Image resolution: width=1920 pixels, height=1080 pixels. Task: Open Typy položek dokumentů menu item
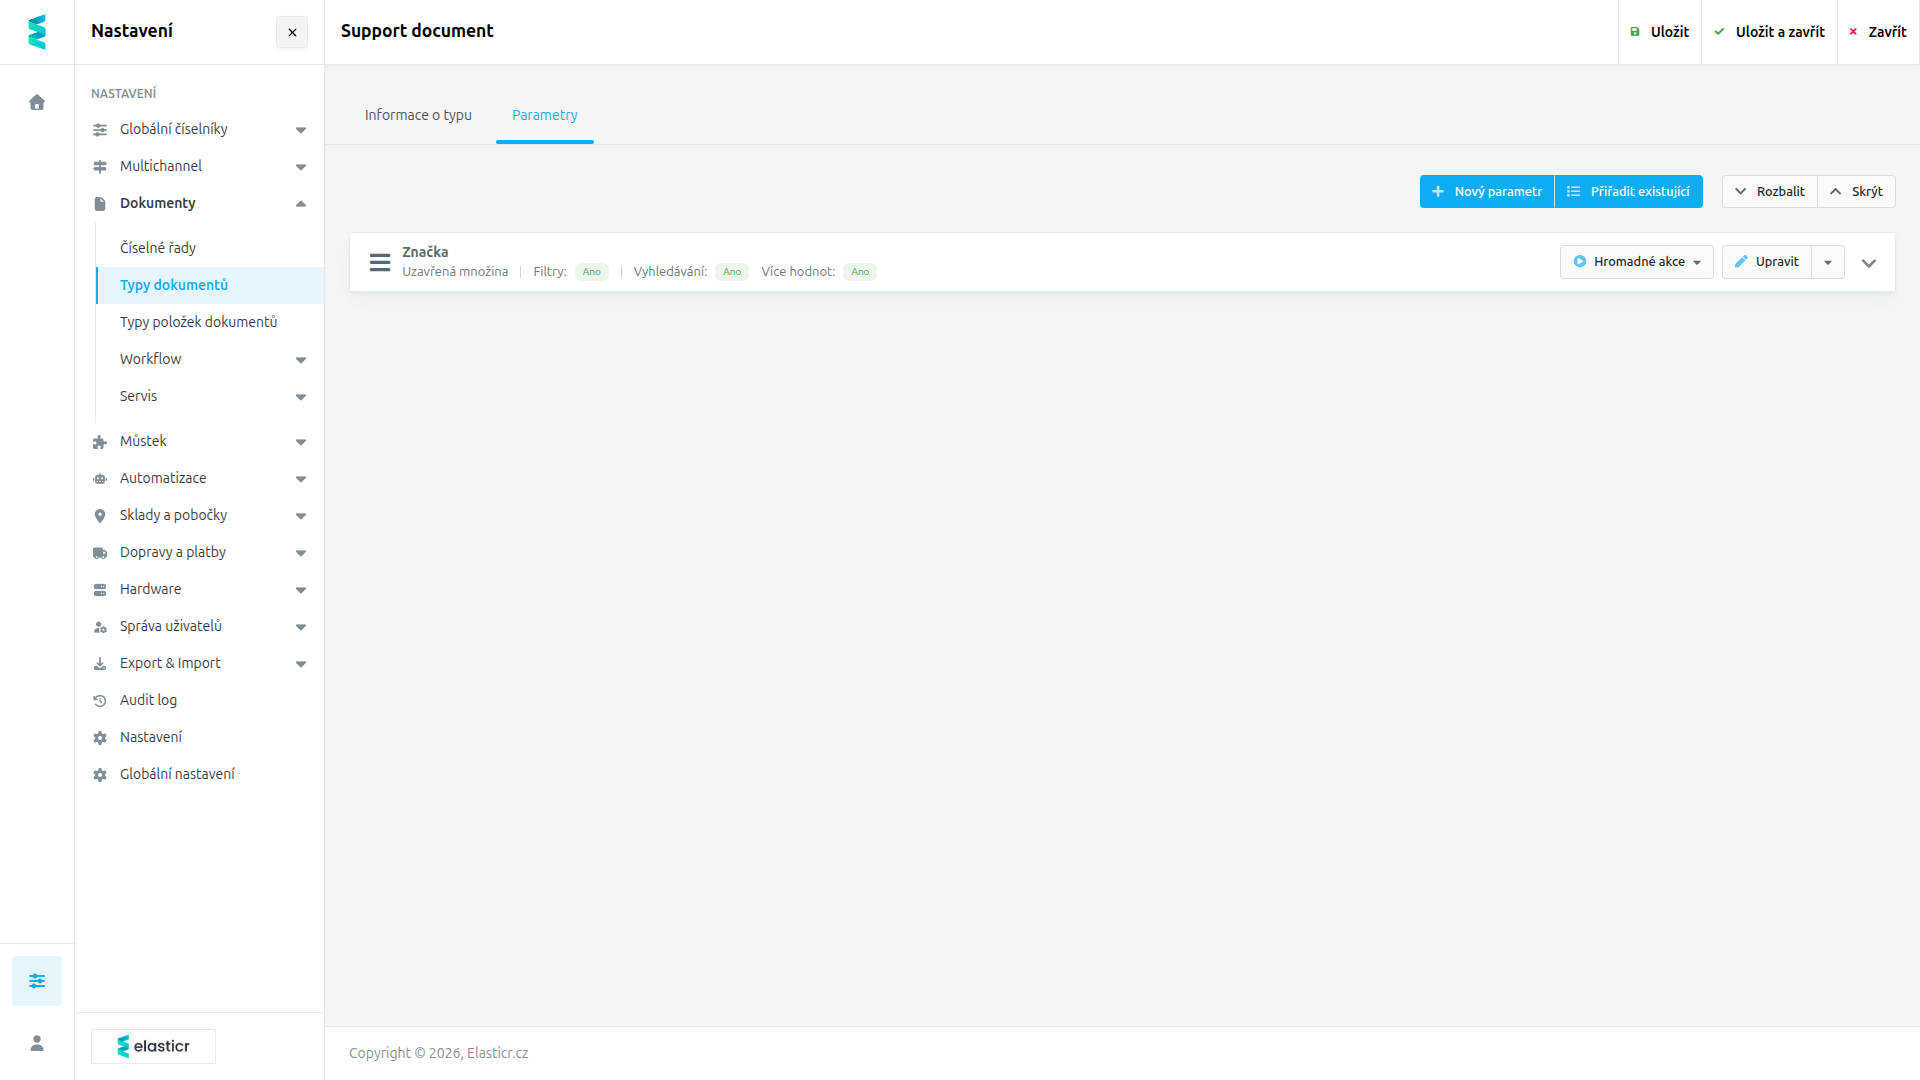198,322
